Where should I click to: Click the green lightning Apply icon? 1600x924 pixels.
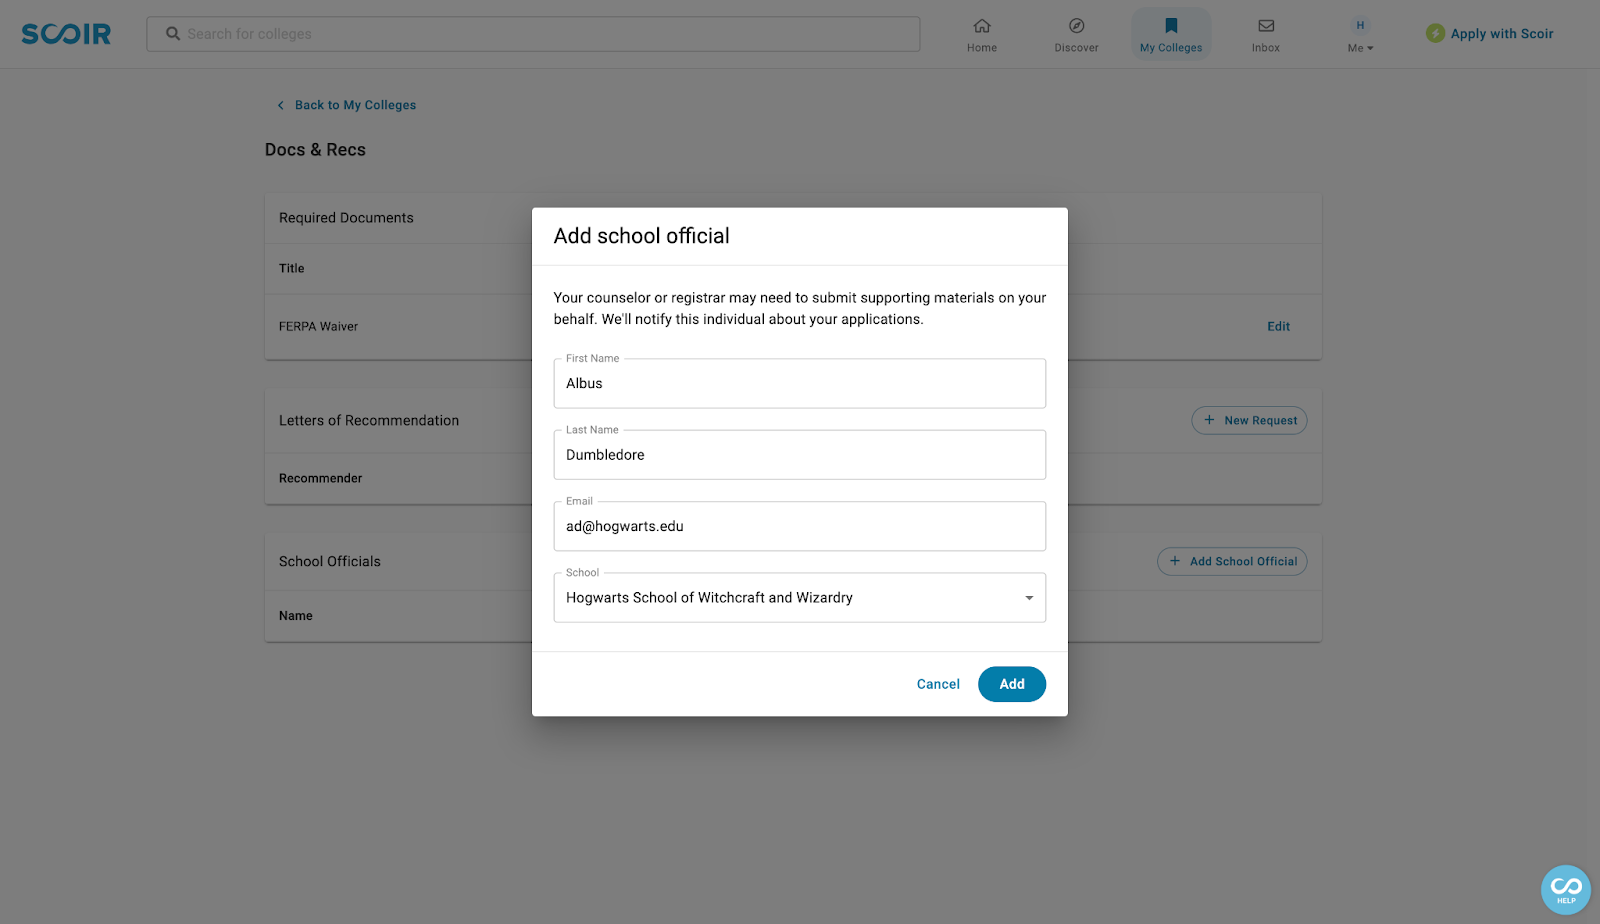click(x=1435, y=34)
